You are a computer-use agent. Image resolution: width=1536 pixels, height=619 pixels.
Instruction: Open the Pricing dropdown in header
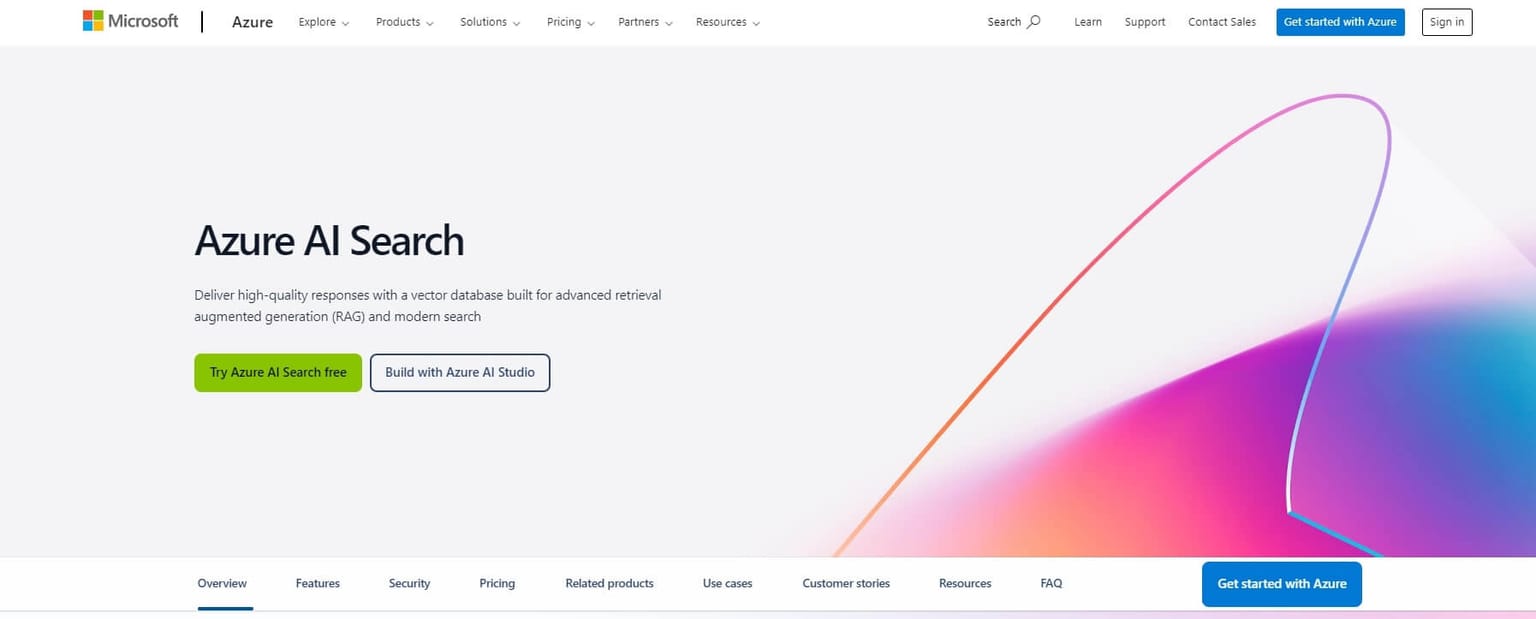(571, 22)
